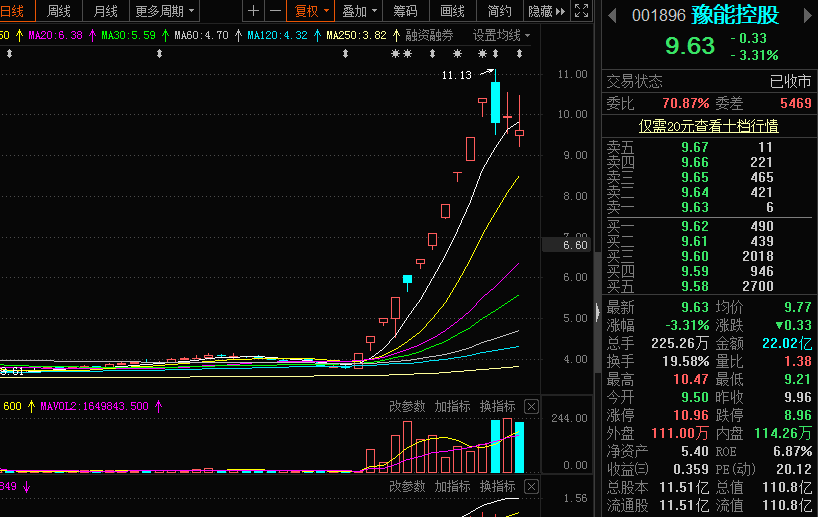Viewport: 818px width, 517px height.
Task: Toggle 融资融券 margin trading indicator
Action: pyautogui.click(x=429, y=35)
